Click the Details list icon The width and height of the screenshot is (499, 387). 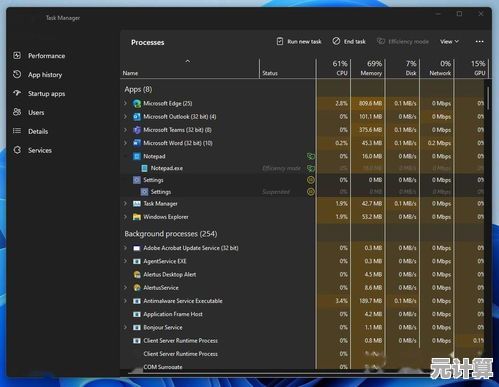click(x=17, y=131)
